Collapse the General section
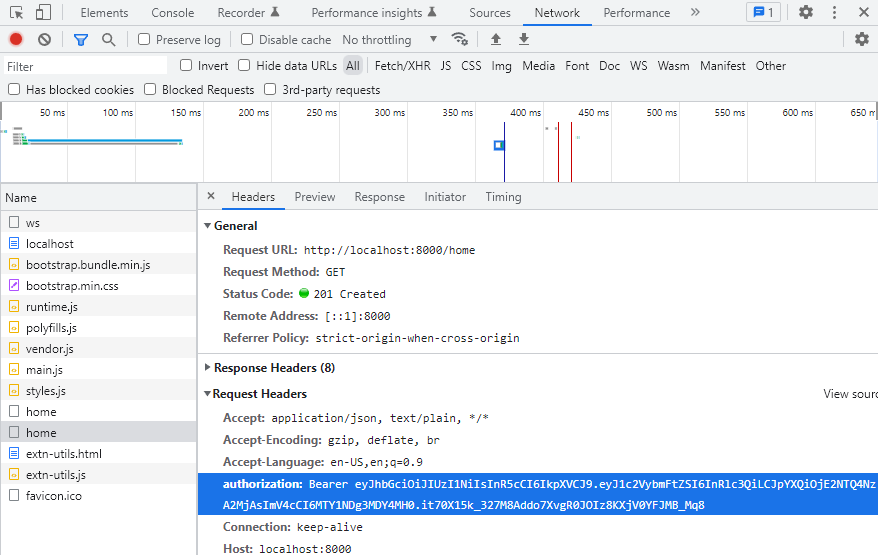The image size is (878, 555). tap(231, 226)
